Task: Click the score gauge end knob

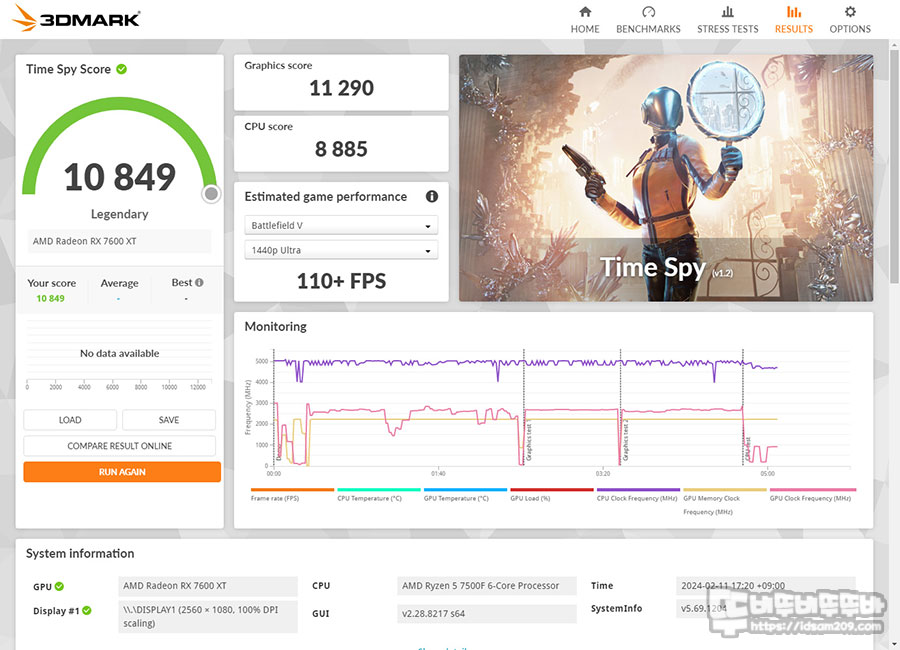Action: 211,194
